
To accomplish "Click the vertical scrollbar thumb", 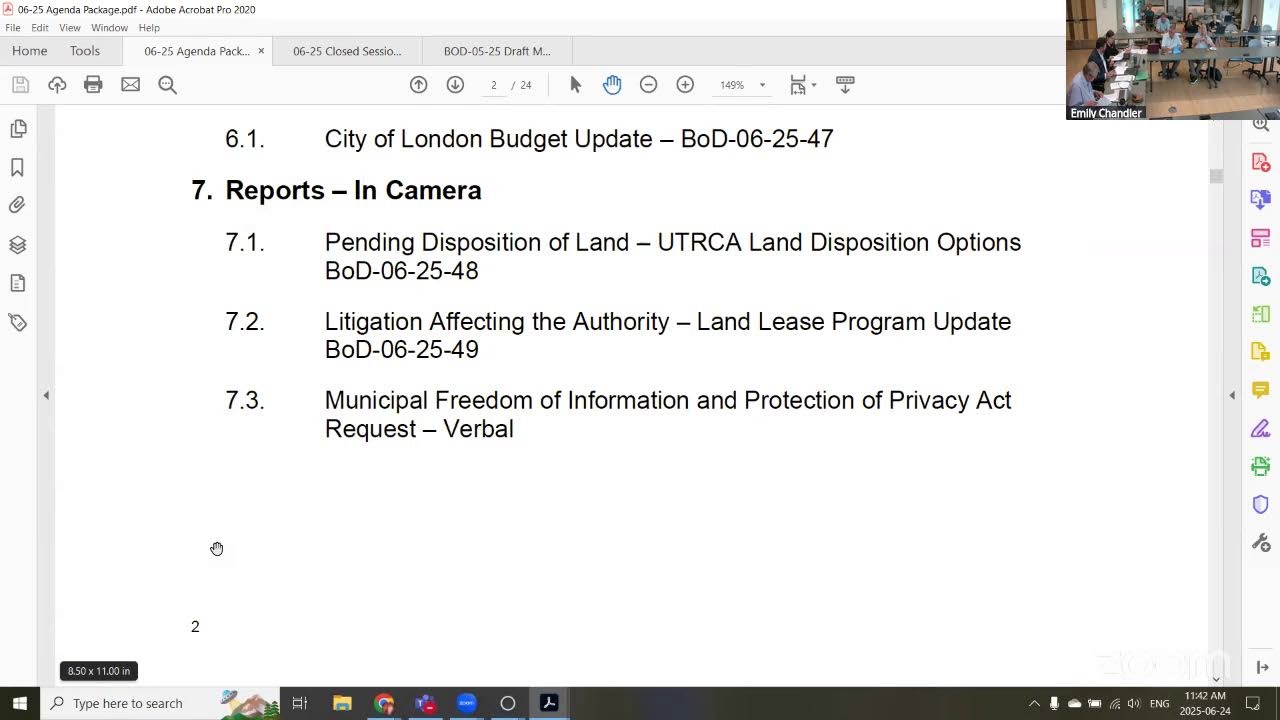I will click(x=1216, y=176).
